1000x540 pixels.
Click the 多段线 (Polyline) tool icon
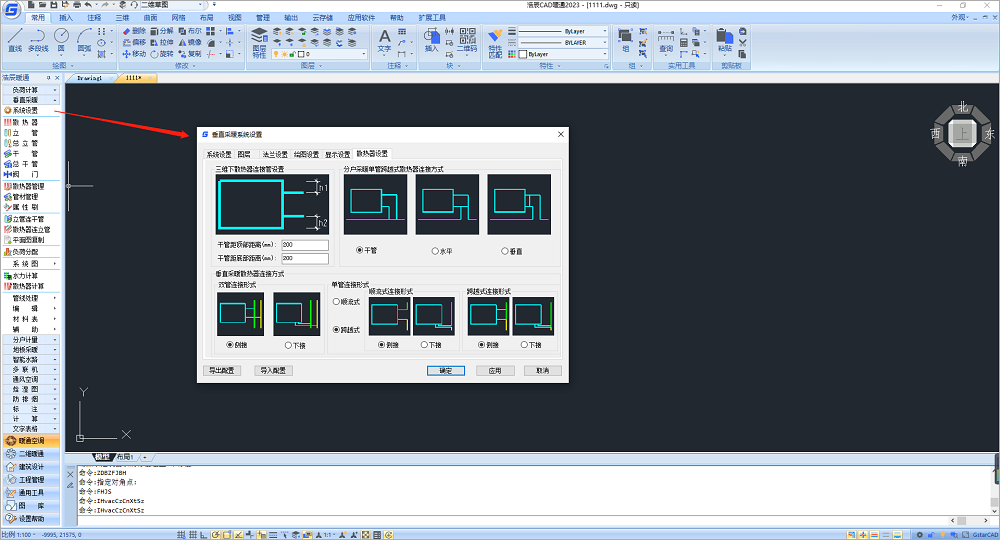click(x=38, y=38)
